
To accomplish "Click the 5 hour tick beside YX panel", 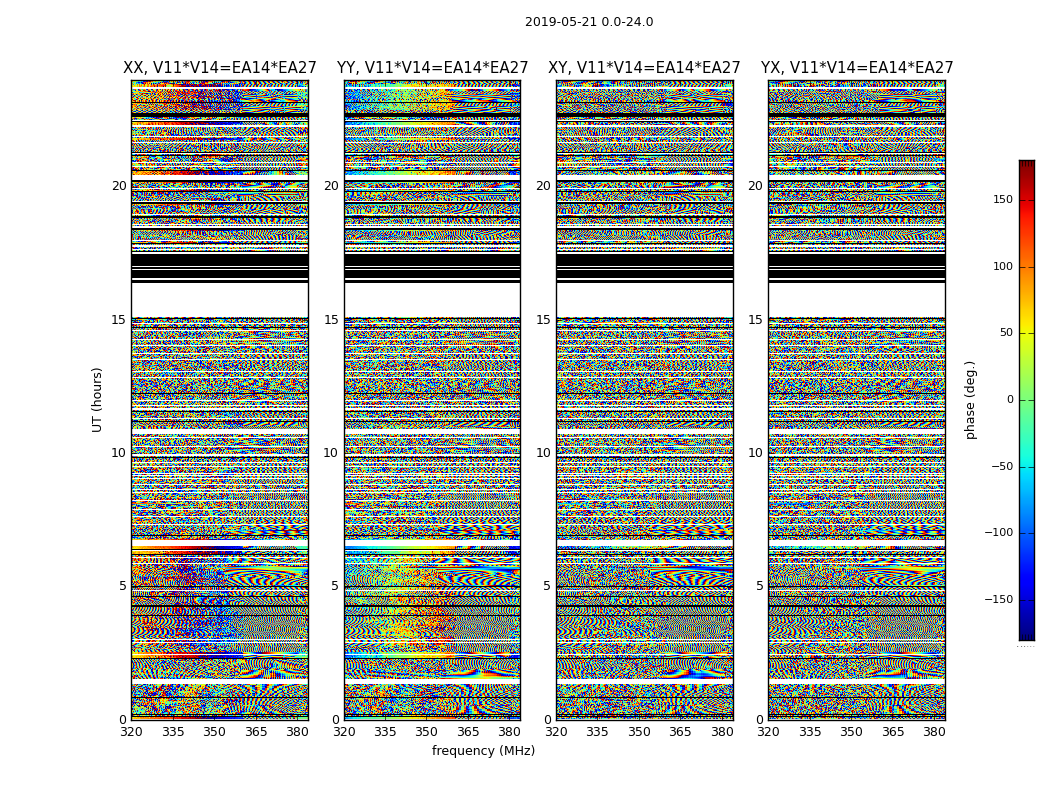I will pos(759,586).
